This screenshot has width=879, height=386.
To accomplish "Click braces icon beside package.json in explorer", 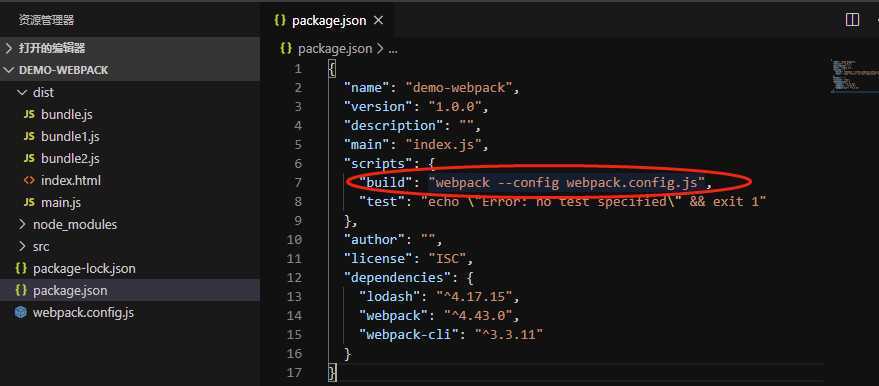I will click(x=21, y=290).
